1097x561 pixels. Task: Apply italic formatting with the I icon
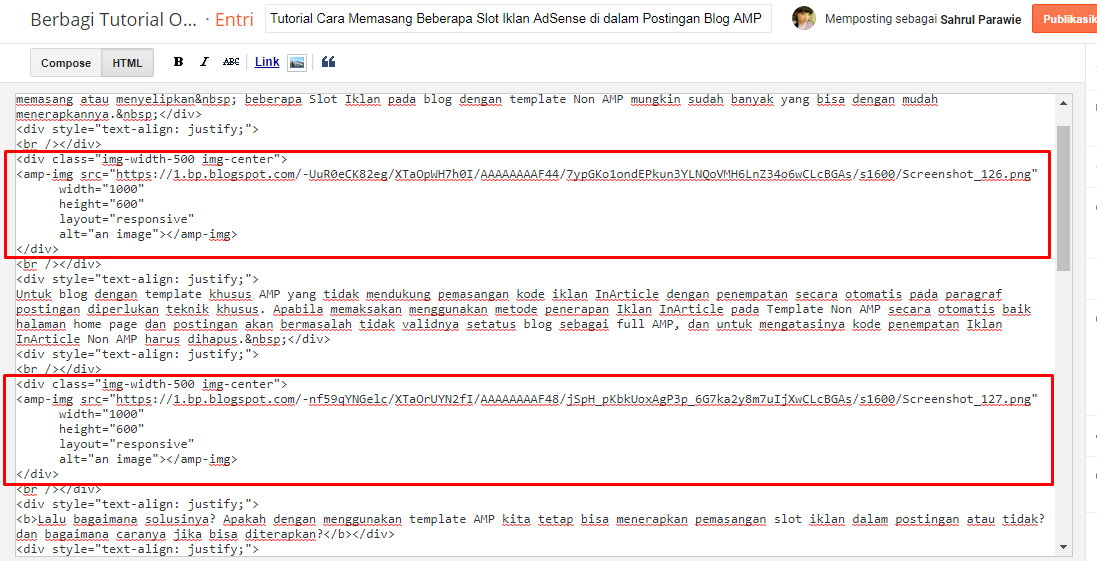(x=204, y=62)
